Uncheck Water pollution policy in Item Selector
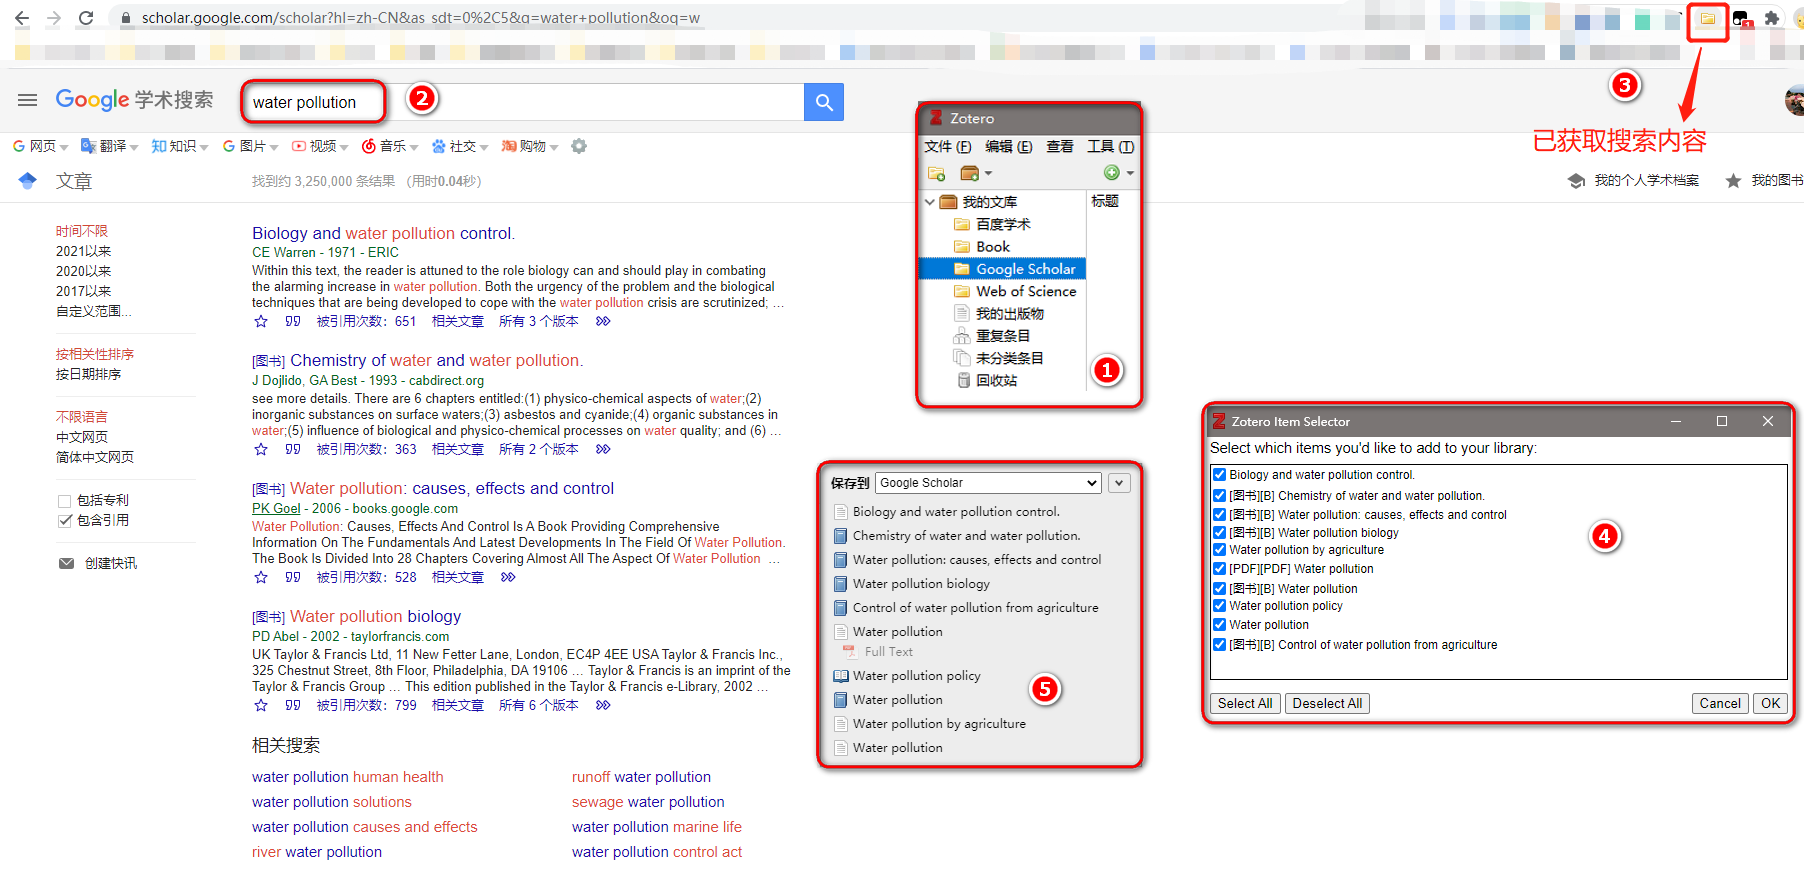Image resolution: width=1804 pixels, height=870 pixels. [1219, 606]
